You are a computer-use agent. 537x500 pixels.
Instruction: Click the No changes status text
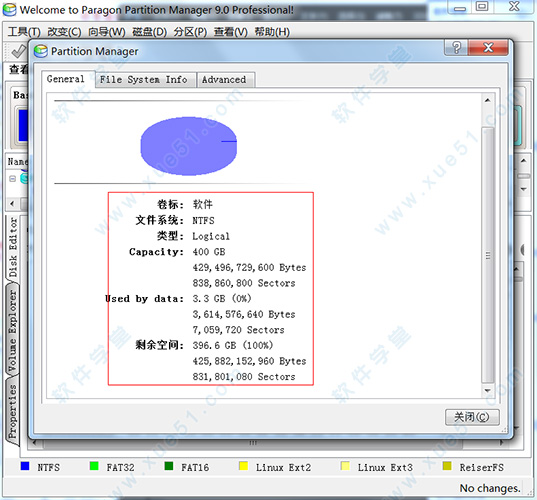point(490,488)
